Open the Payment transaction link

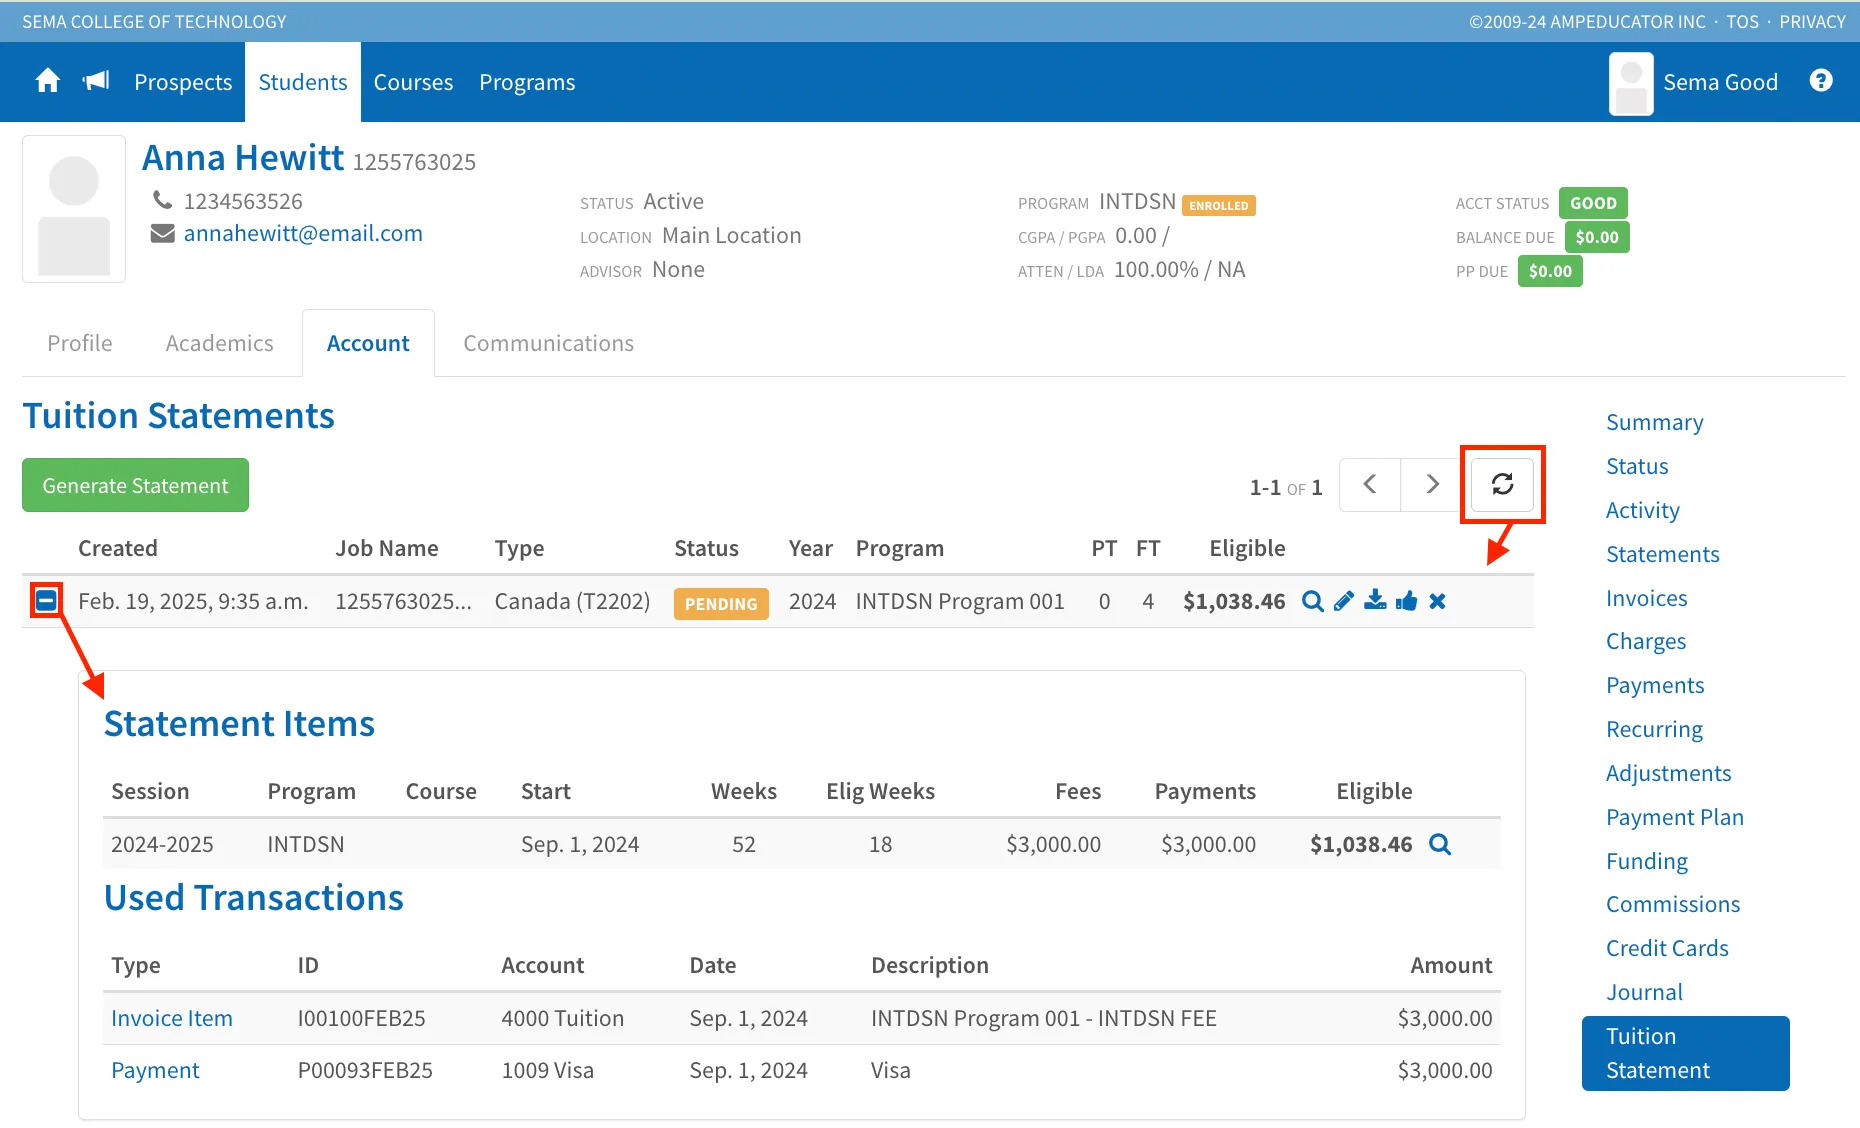coord(155,1070)
